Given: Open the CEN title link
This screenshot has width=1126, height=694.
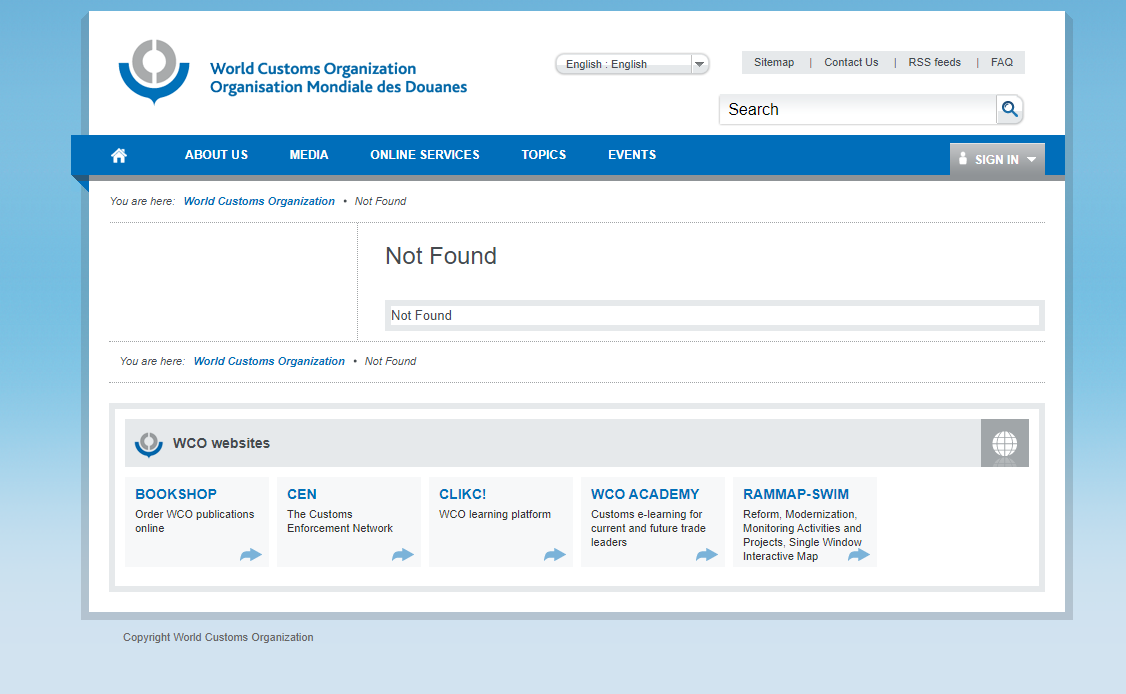Looking at the screenshot, I should click(302, 494).
